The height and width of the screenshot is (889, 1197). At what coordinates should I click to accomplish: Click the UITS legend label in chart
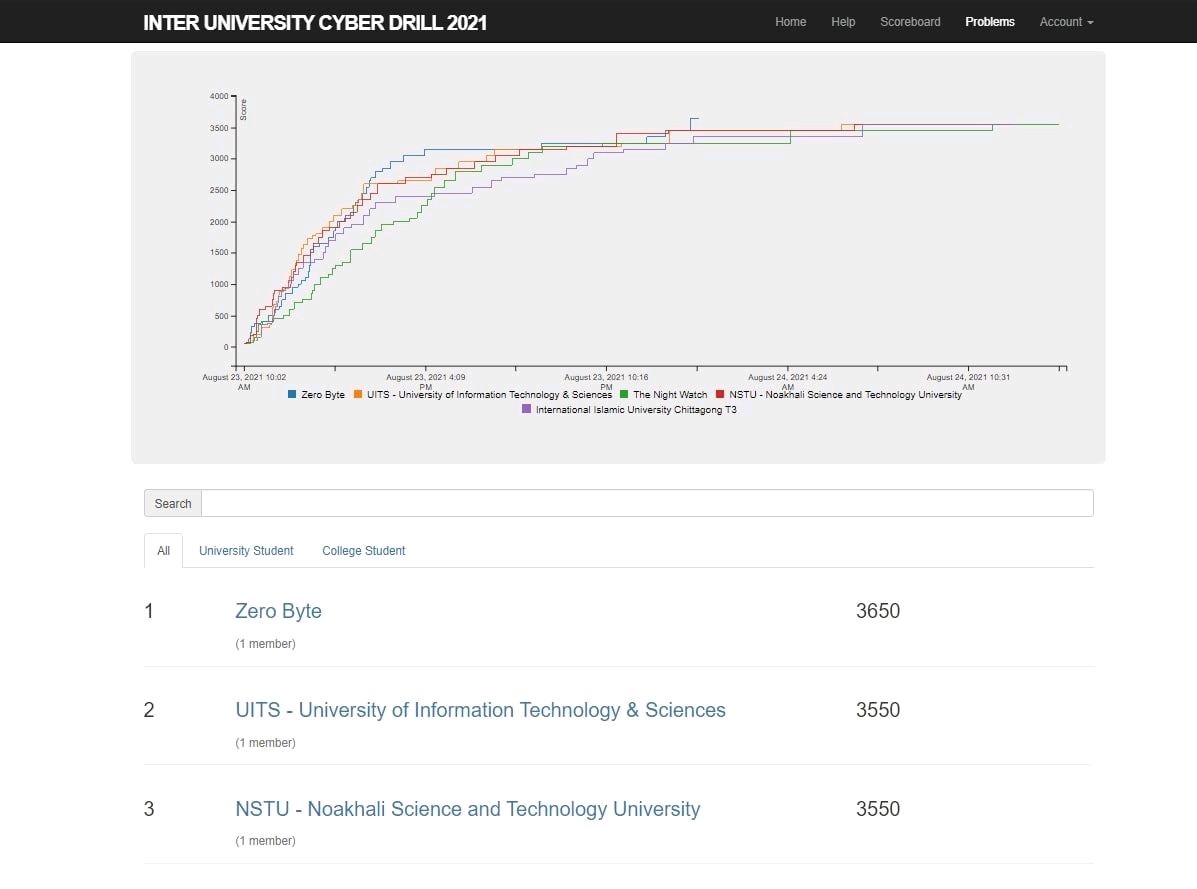tap(489, 395)
